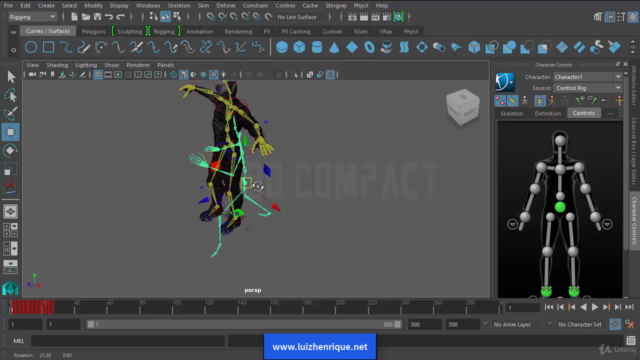Open the Attribute Editor side tab
This screenshot has height=360, width=640.
tap(634, 86)
